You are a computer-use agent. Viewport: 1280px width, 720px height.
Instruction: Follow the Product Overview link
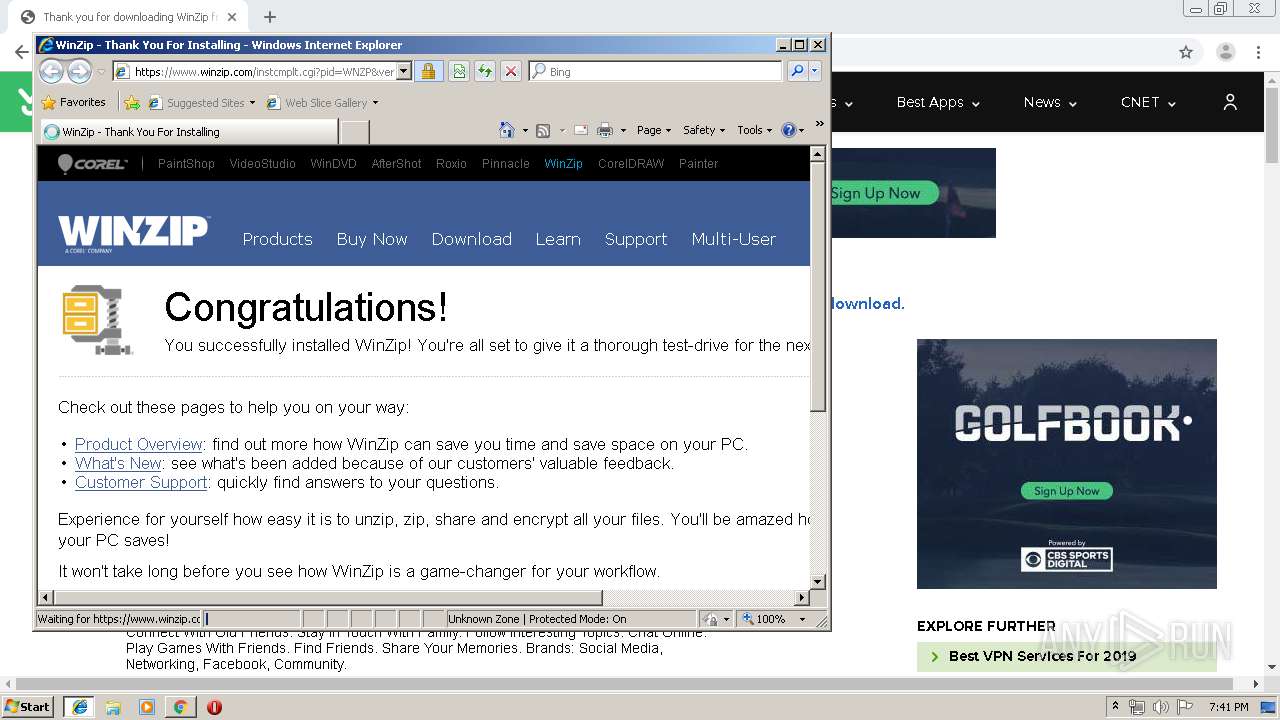tap(139, 444)
